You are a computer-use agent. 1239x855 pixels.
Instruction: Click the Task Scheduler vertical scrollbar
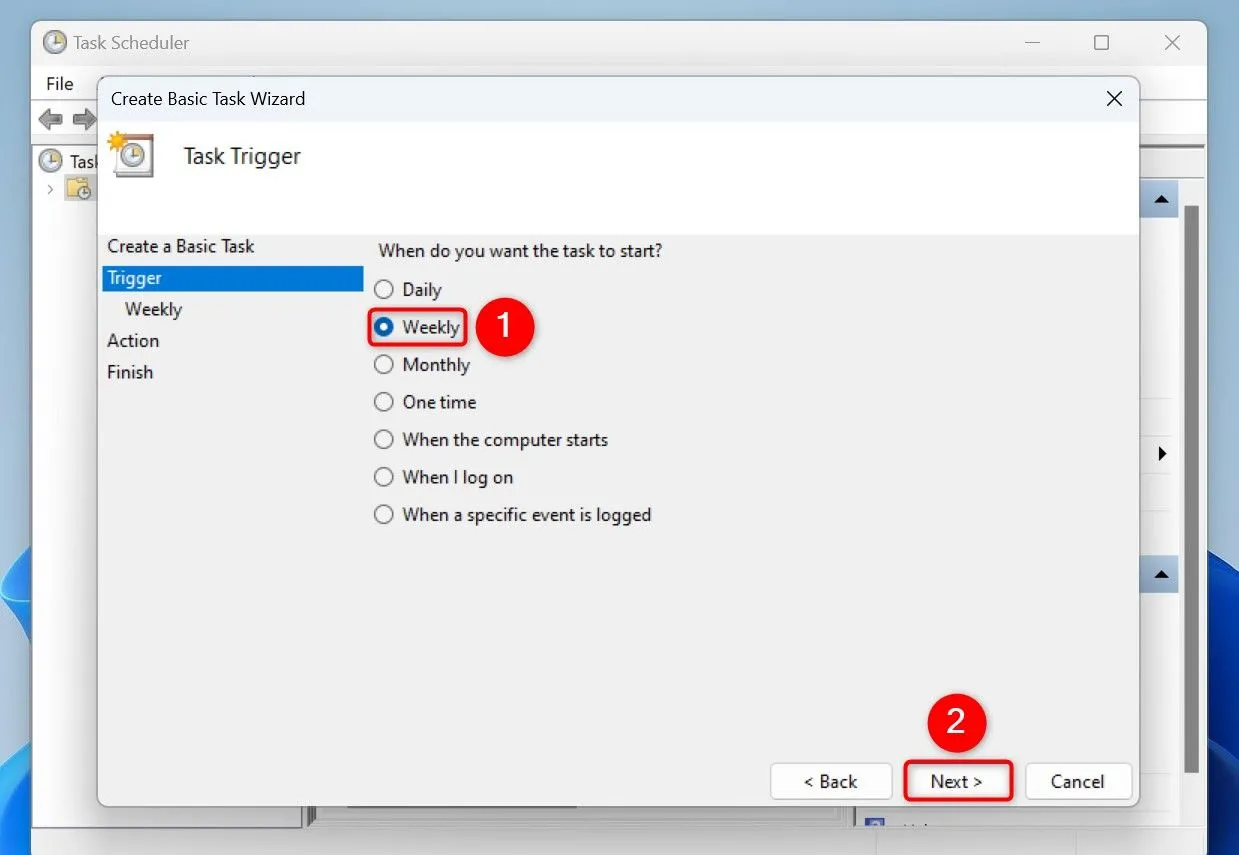pos(1191,488)
